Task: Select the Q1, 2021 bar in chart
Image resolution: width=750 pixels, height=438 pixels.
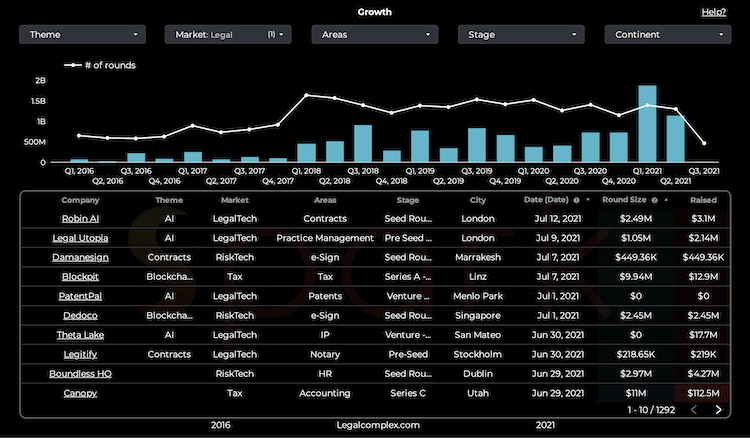Action: tap(647, 123)
